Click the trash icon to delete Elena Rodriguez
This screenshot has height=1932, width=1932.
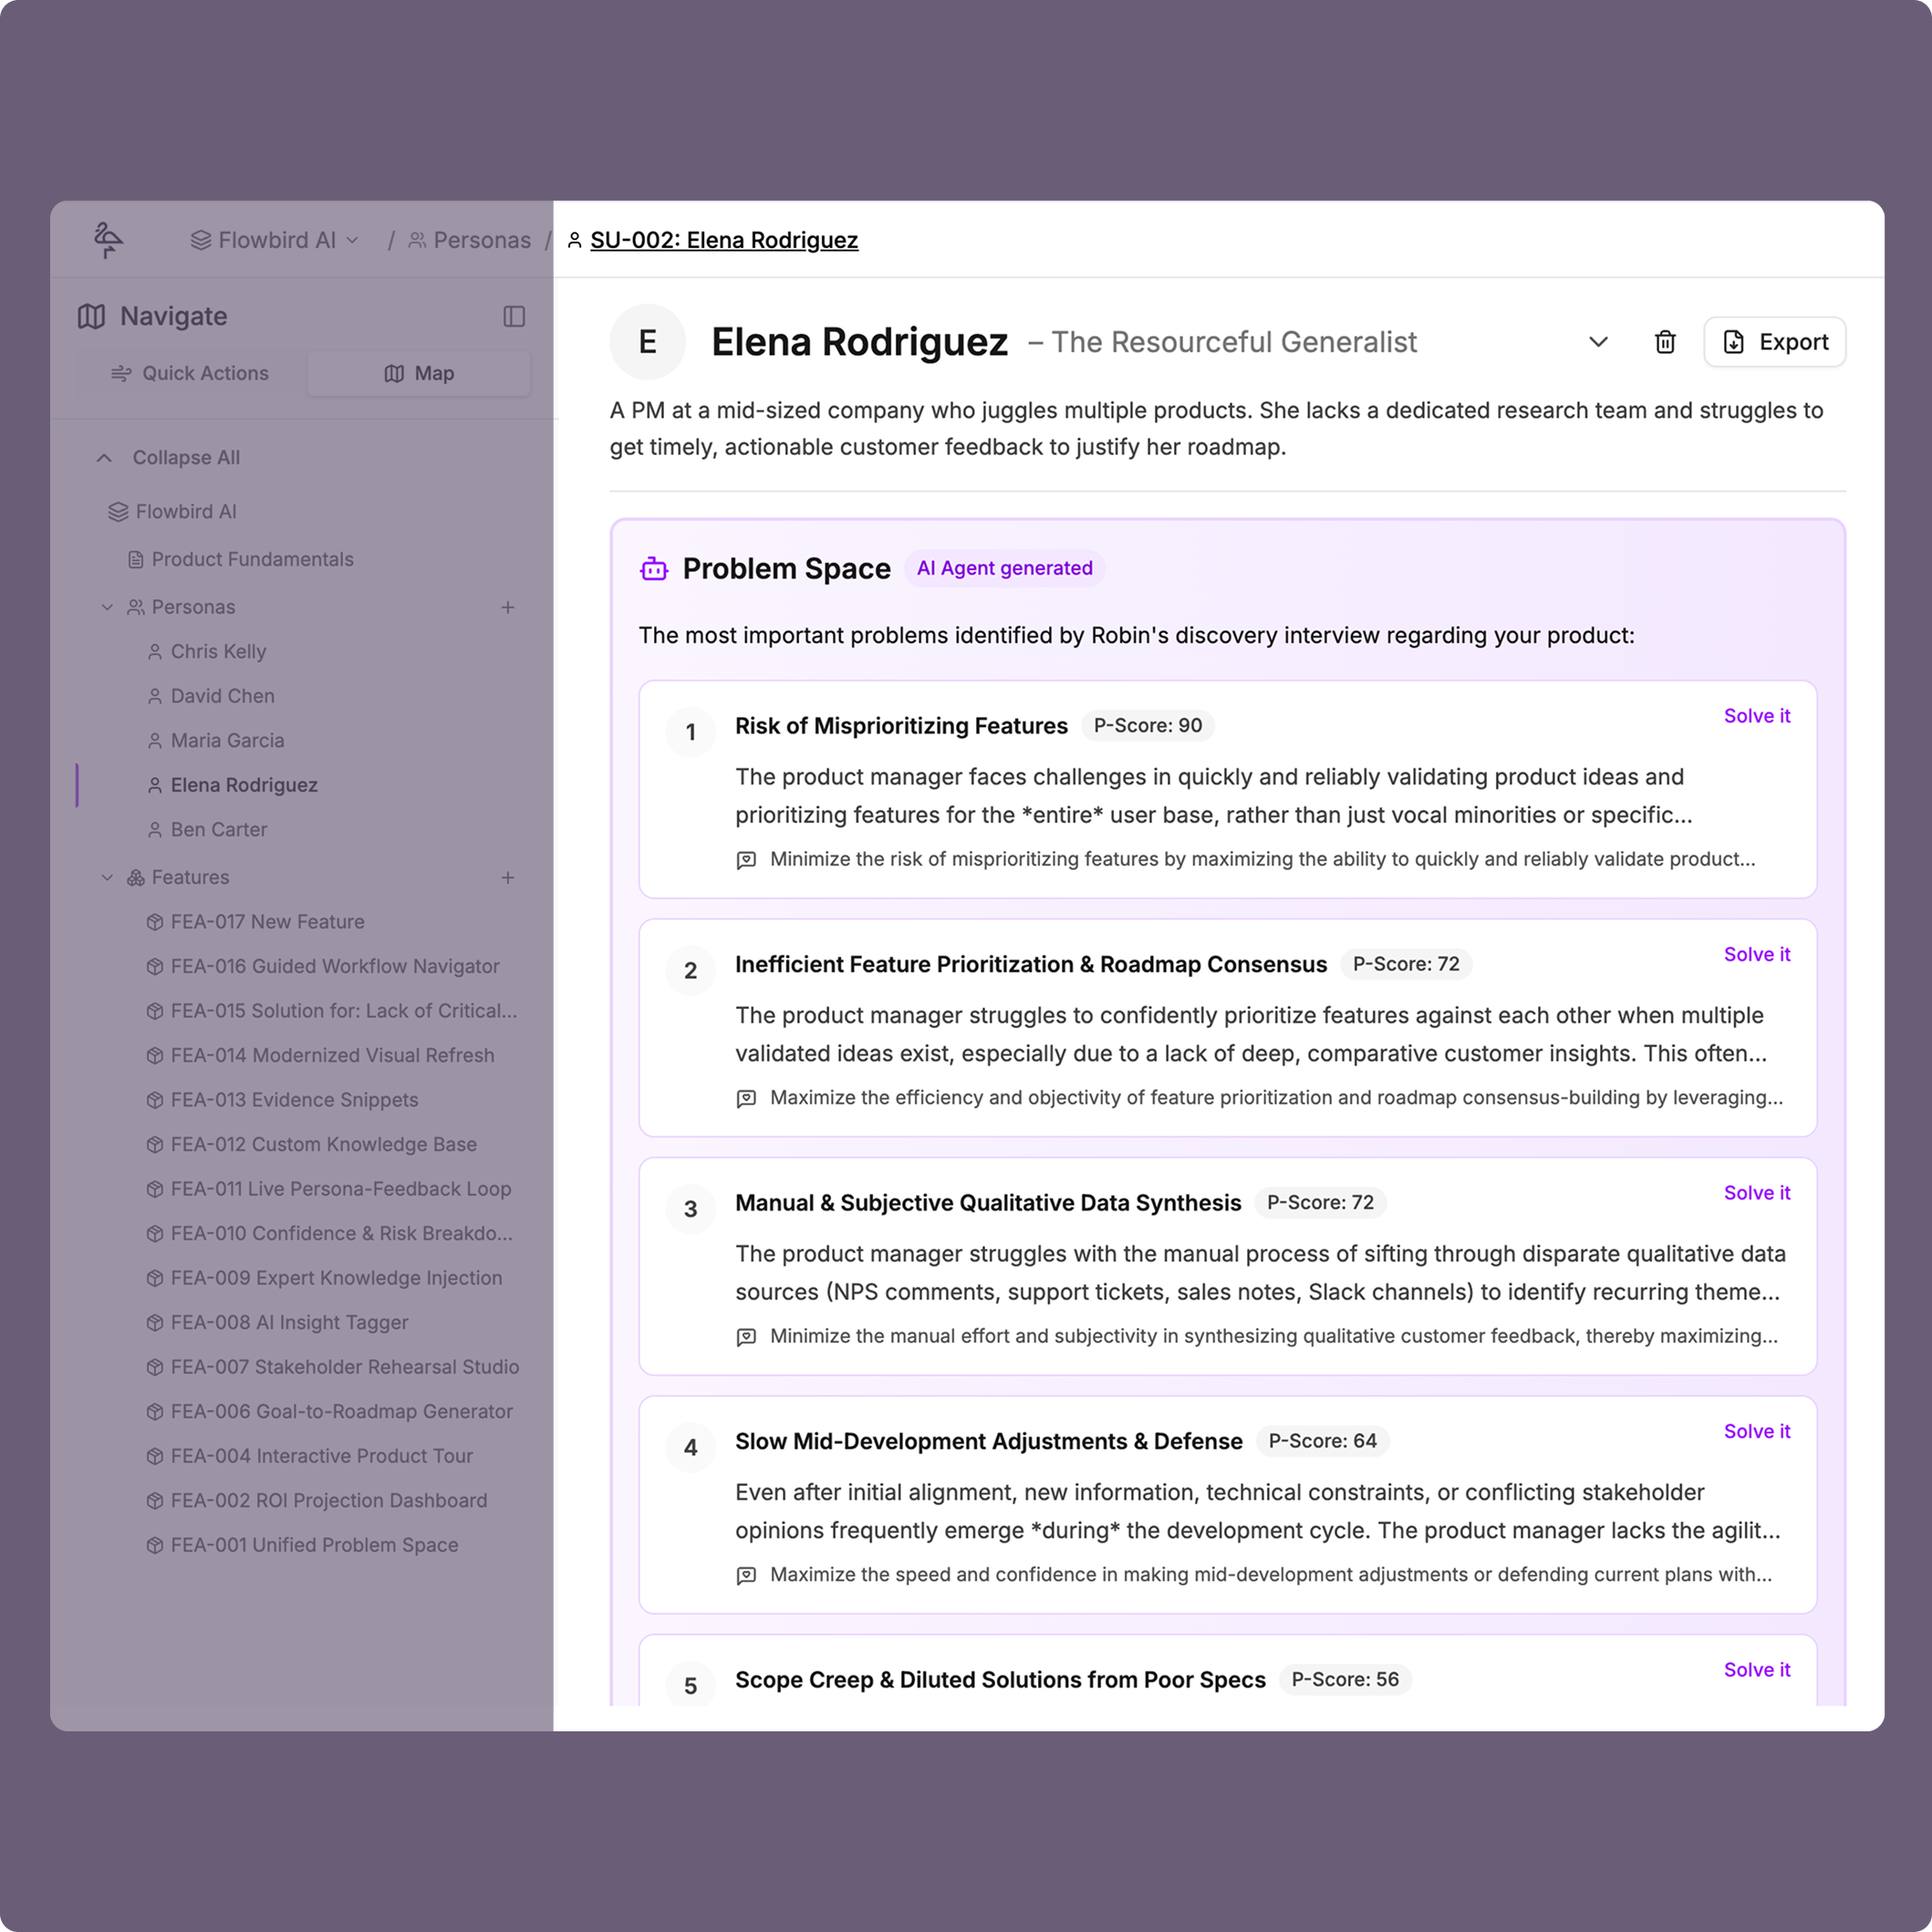1664,341
